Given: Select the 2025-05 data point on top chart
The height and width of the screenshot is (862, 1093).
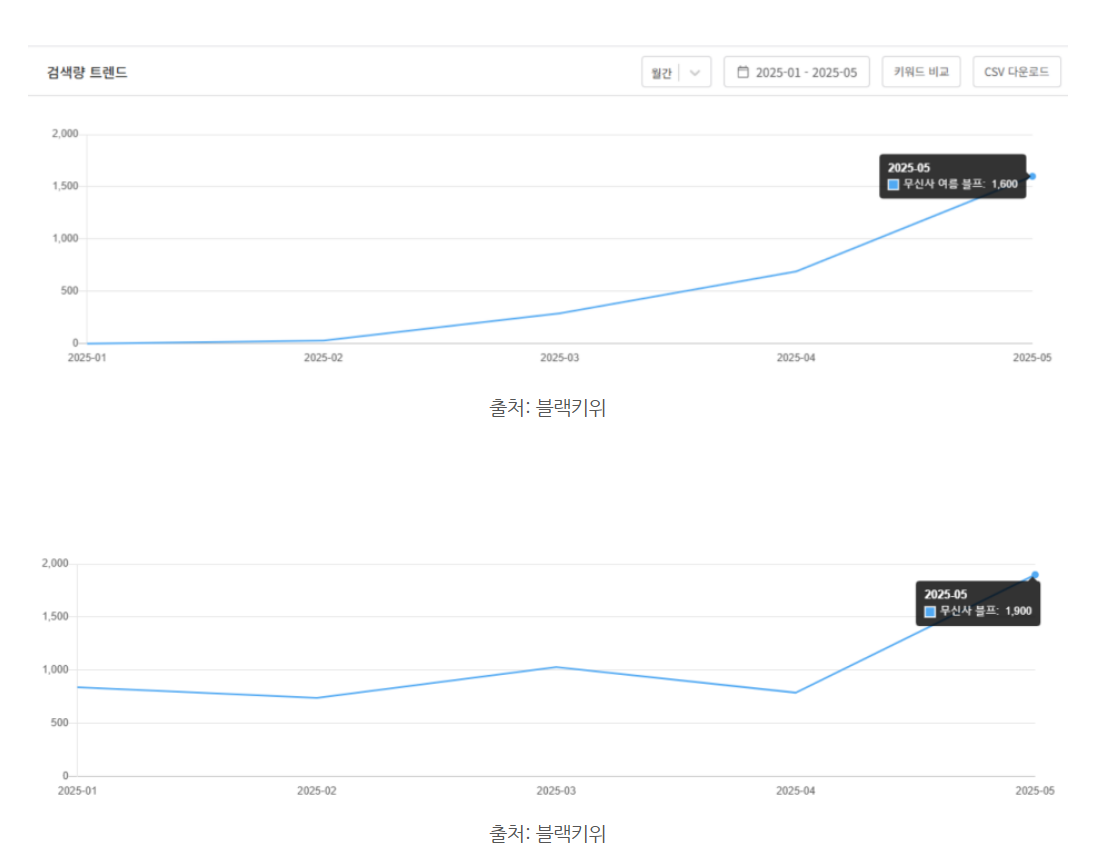Looking at the screenshot, I should coord(1032,176).
